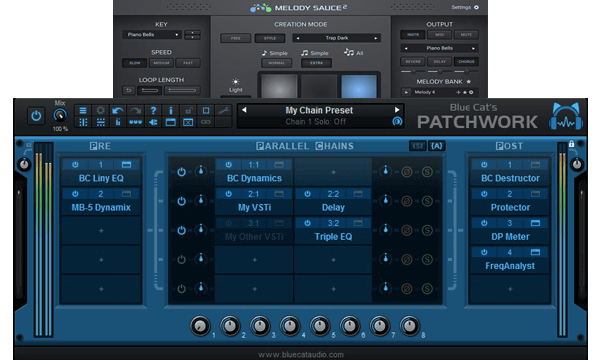
Task: Select next preset with right arrow
Action: pyautogui.click(x=397, y=110)
